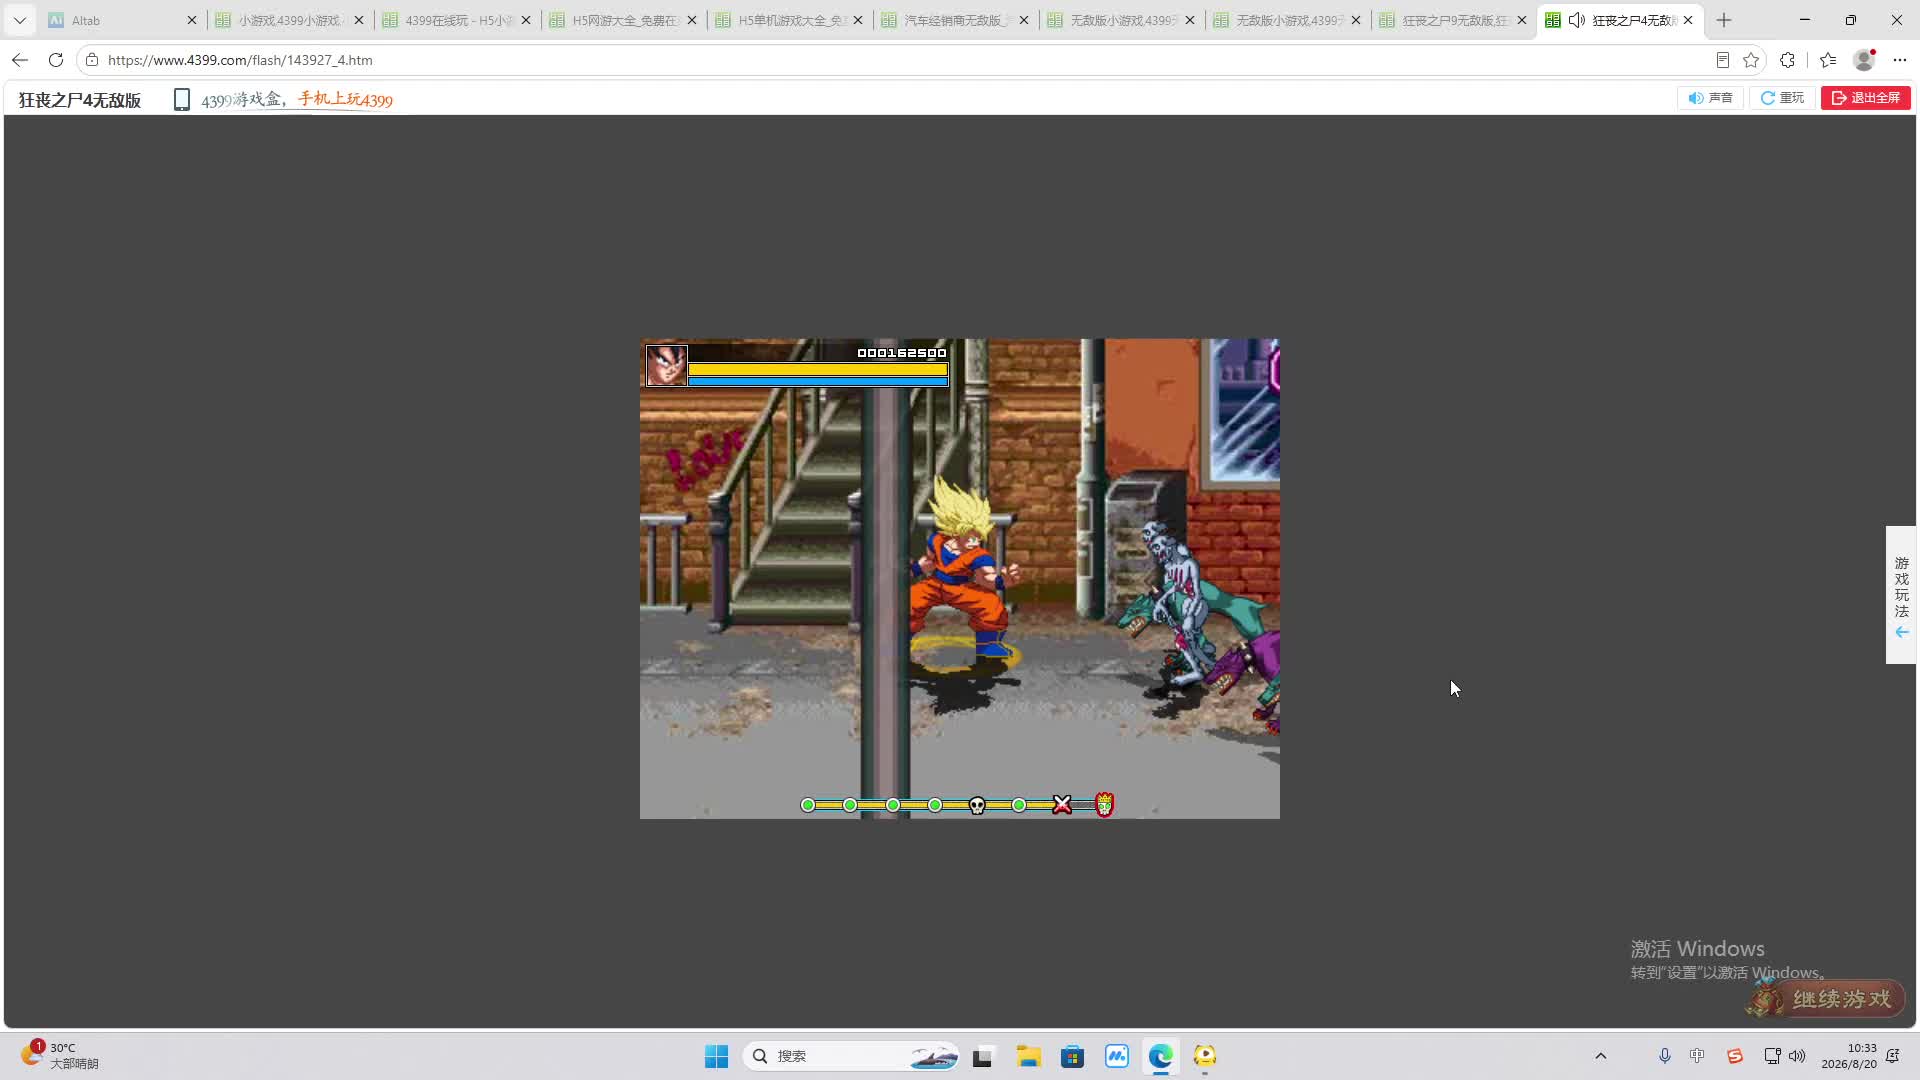The image size is (1920, 1080).
Task: Click the skull marker on stage progress
Action: click(978, 805)
